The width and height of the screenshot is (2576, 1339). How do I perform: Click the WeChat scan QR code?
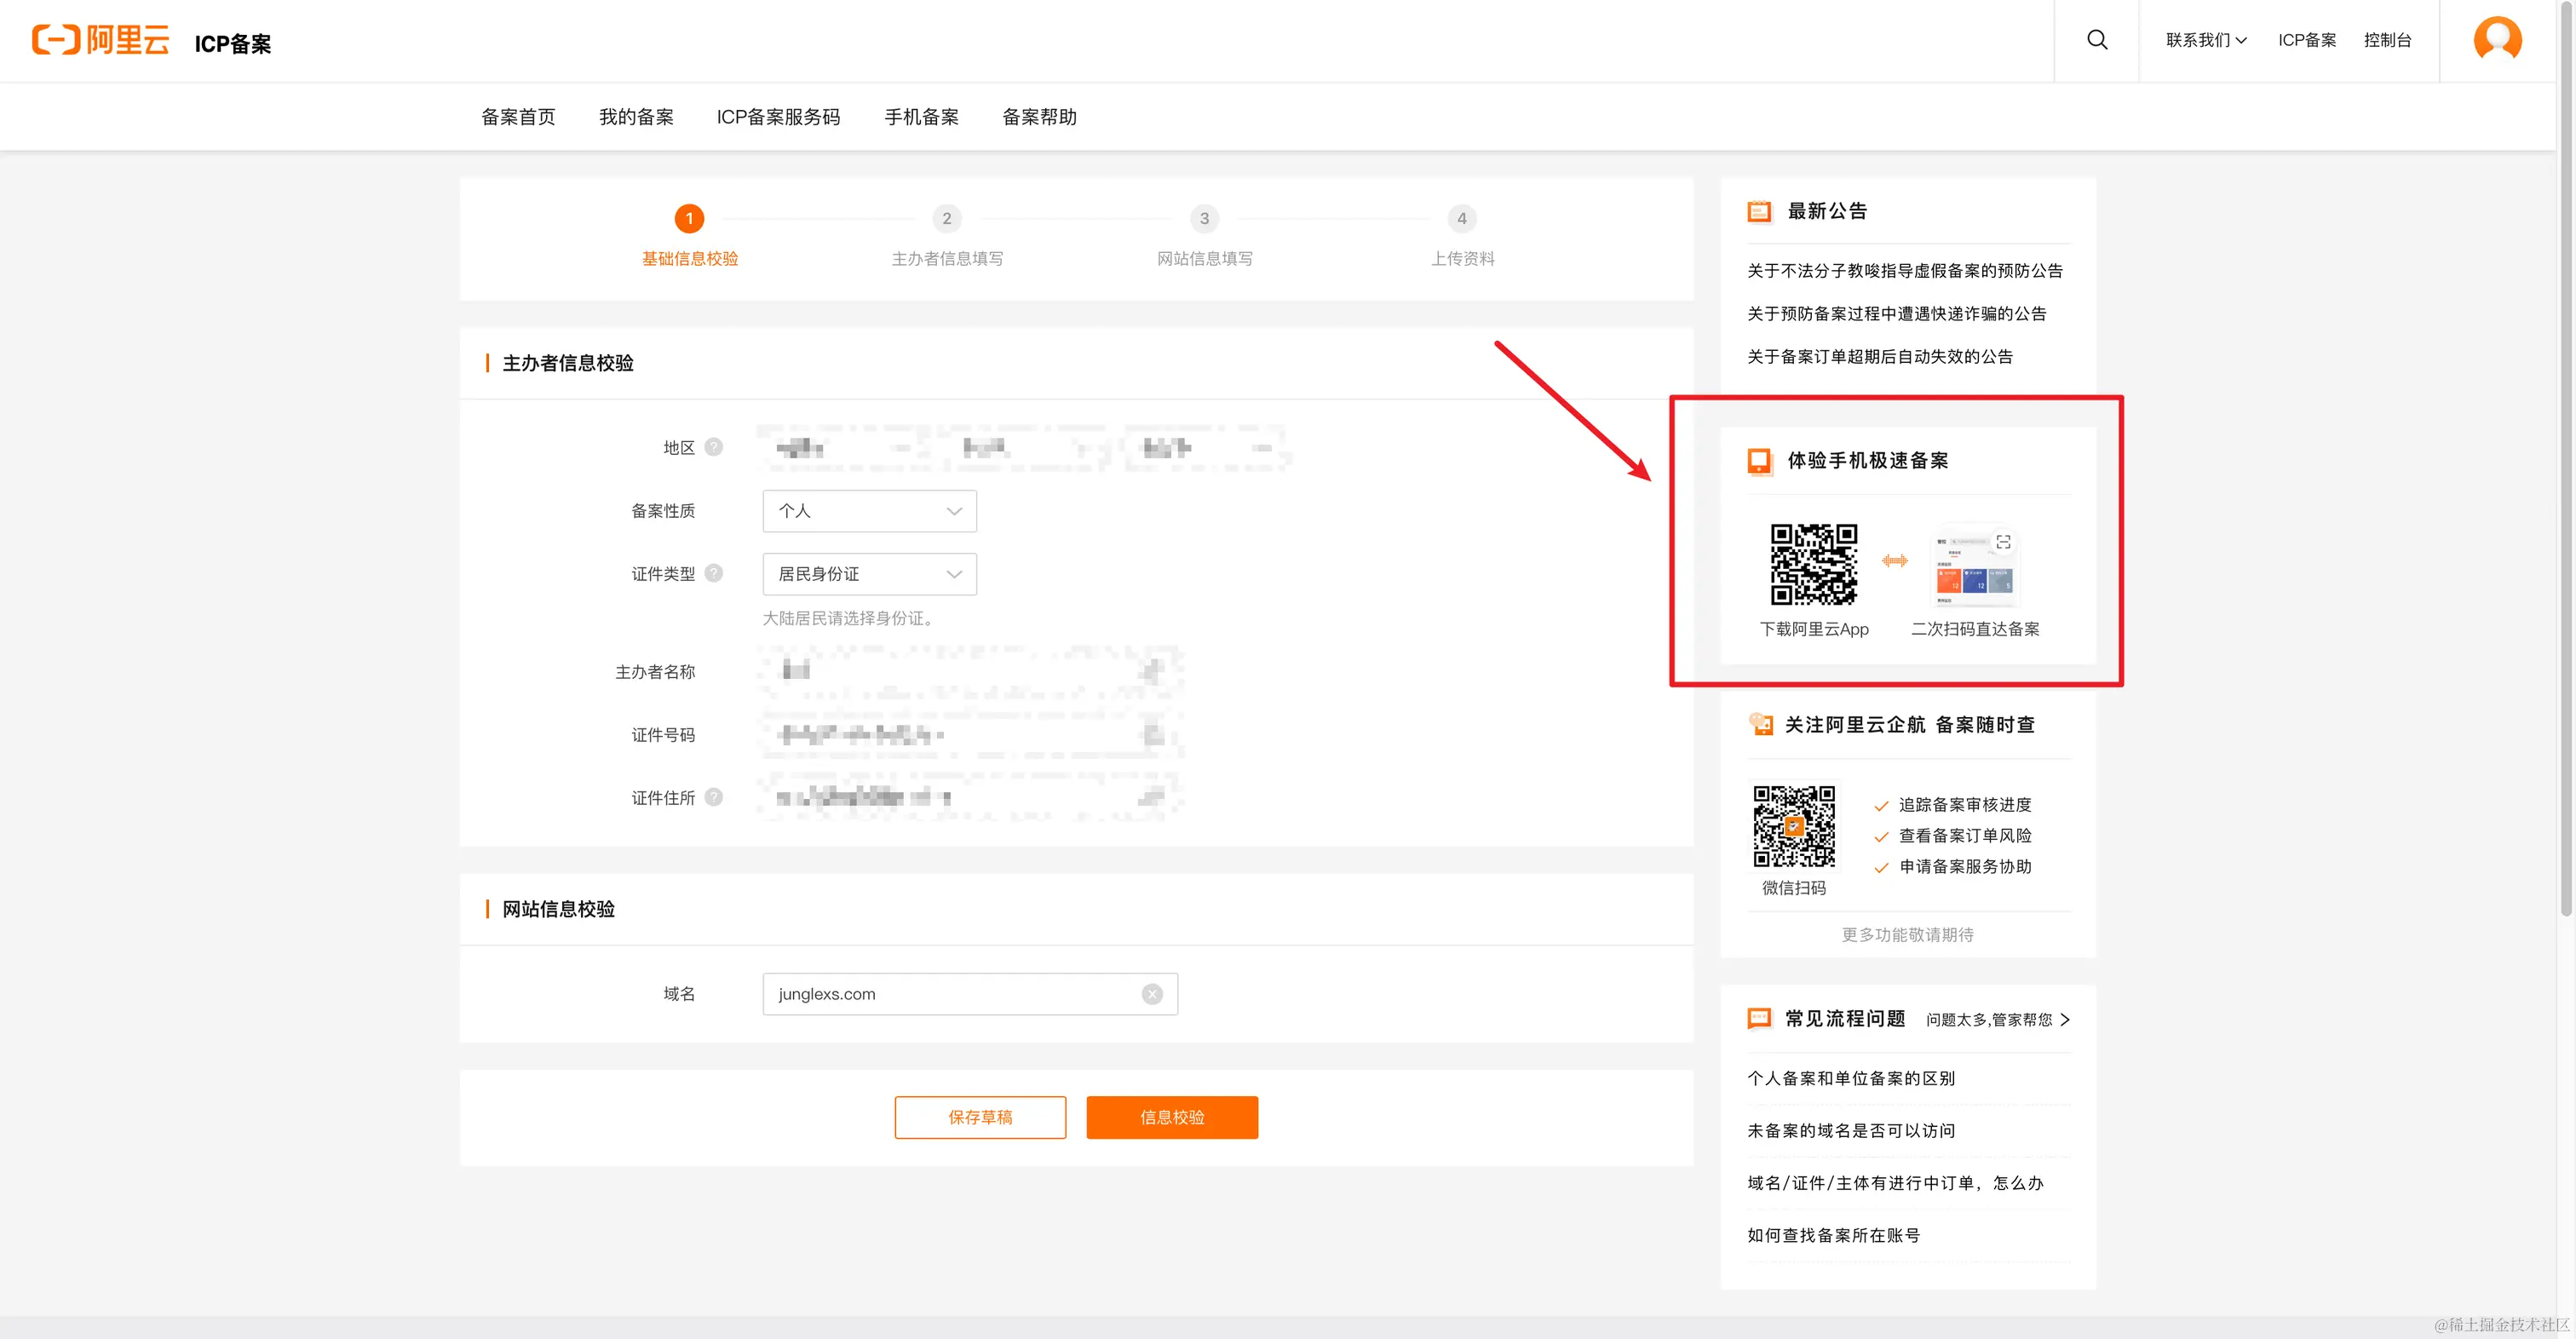pyautogui.click(x=1793, y=826)
